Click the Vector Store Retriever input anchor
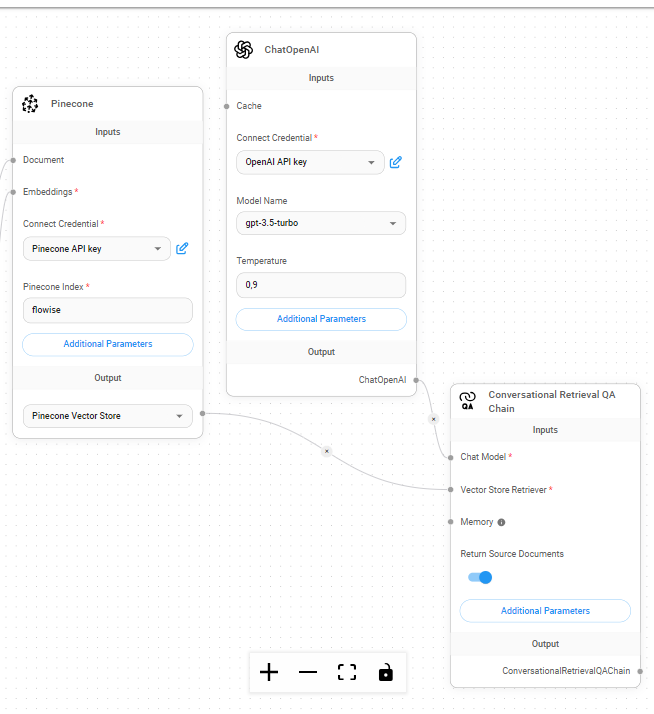The width and height of the screenshot is (654, 714). tap(450, 490)
